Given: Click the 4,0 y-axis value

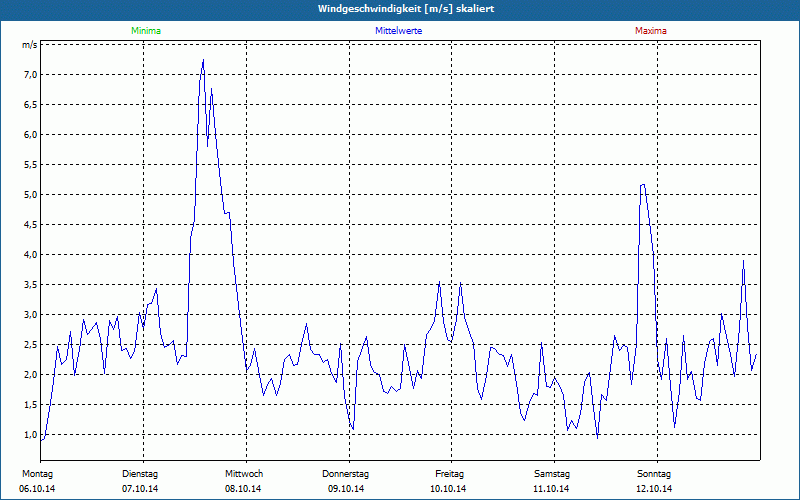Looking at the screenshot, I should (31, 255).
